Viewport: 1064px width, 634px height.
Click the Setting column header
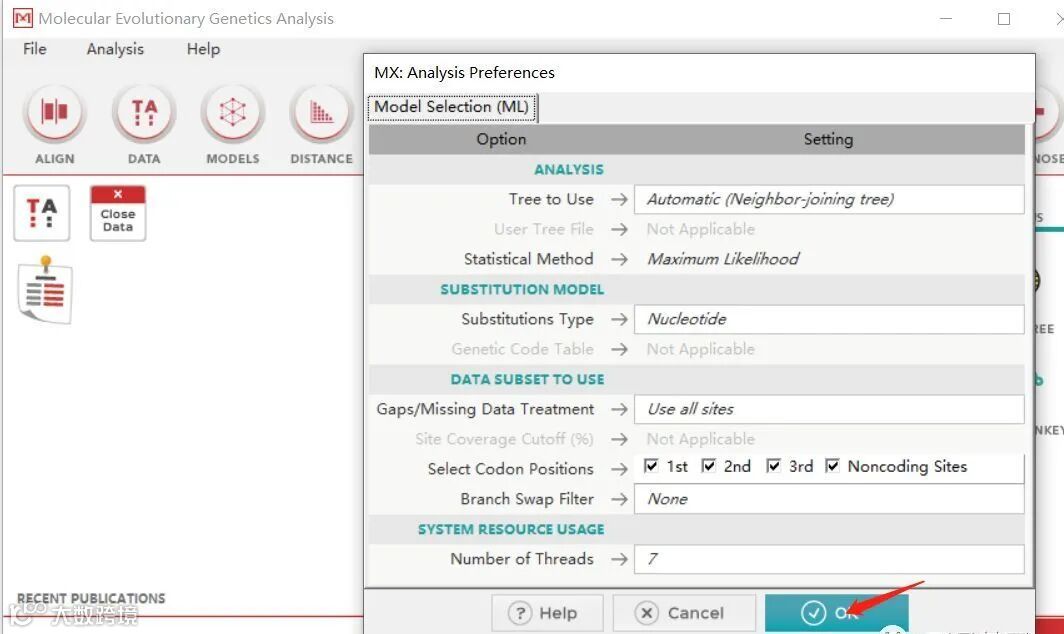[829, 139]
